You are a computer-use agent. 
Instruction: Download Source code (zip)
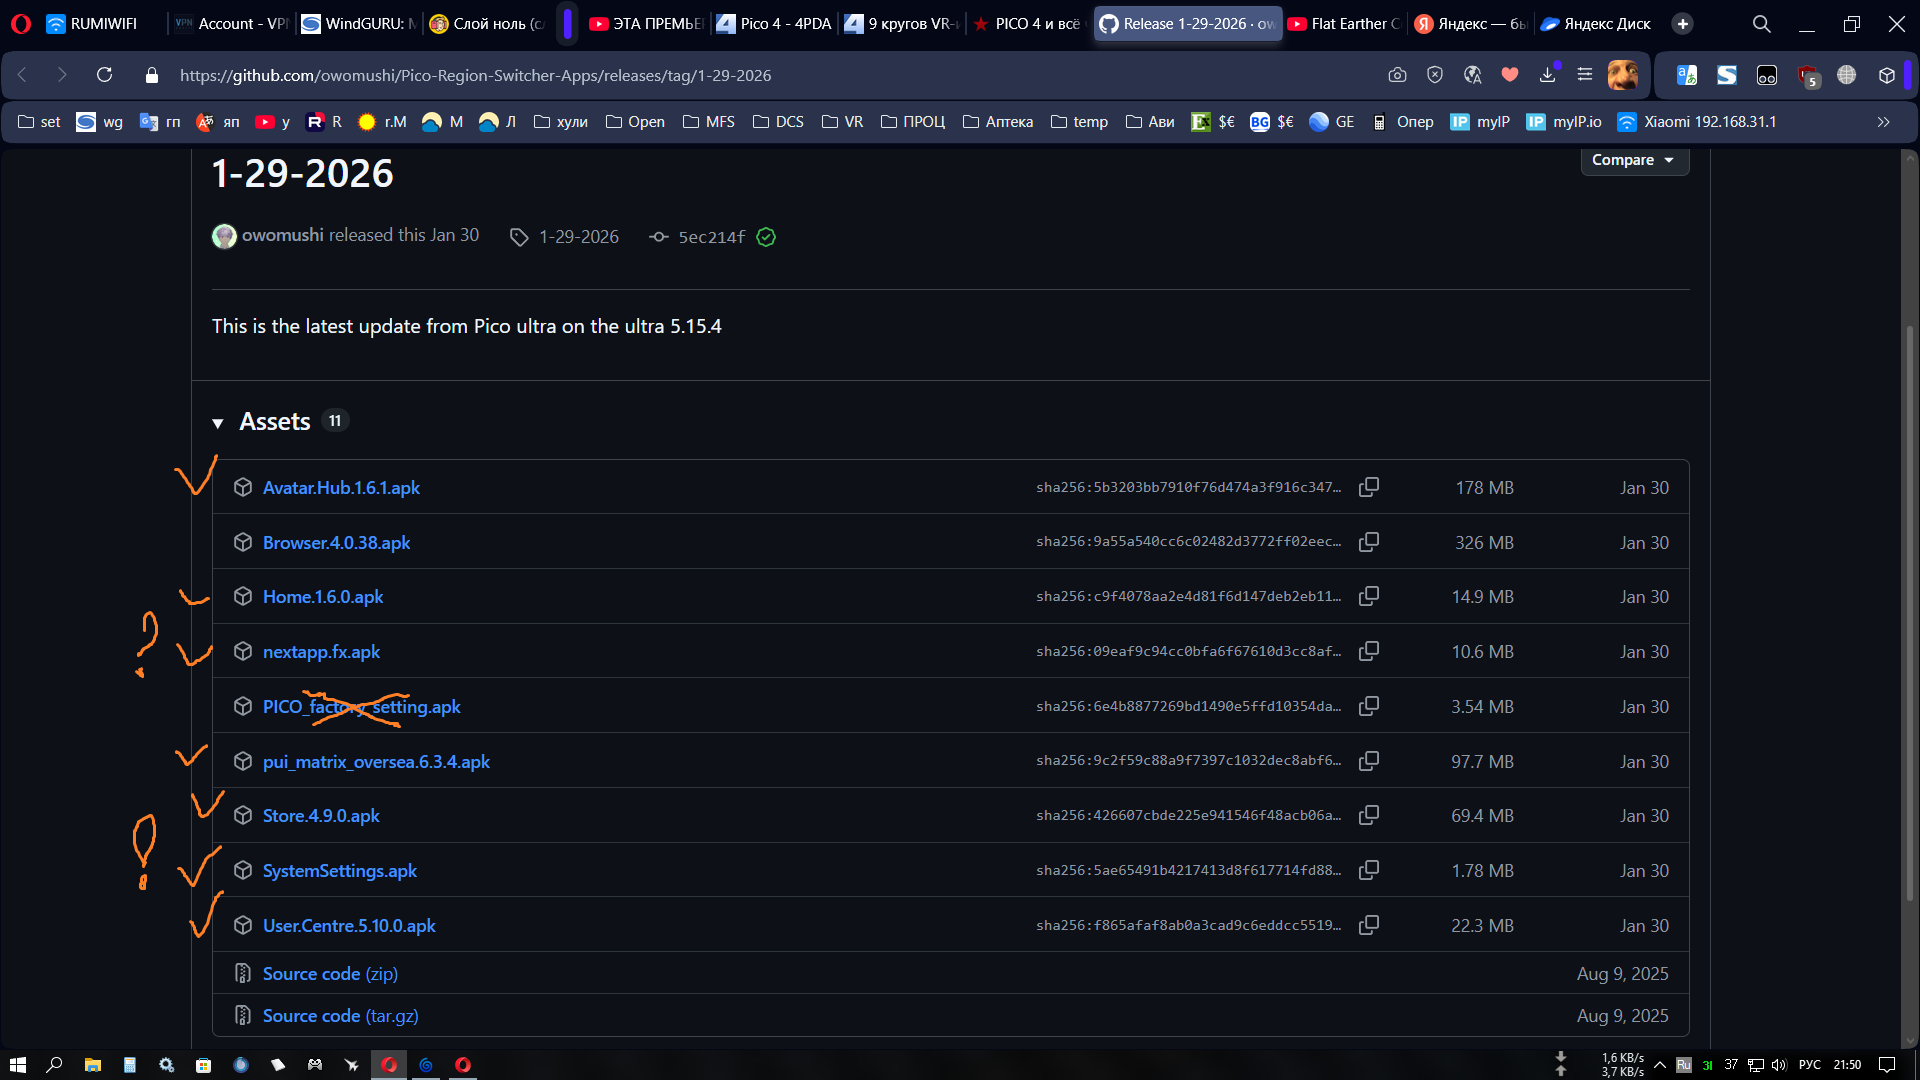(330, 974)
